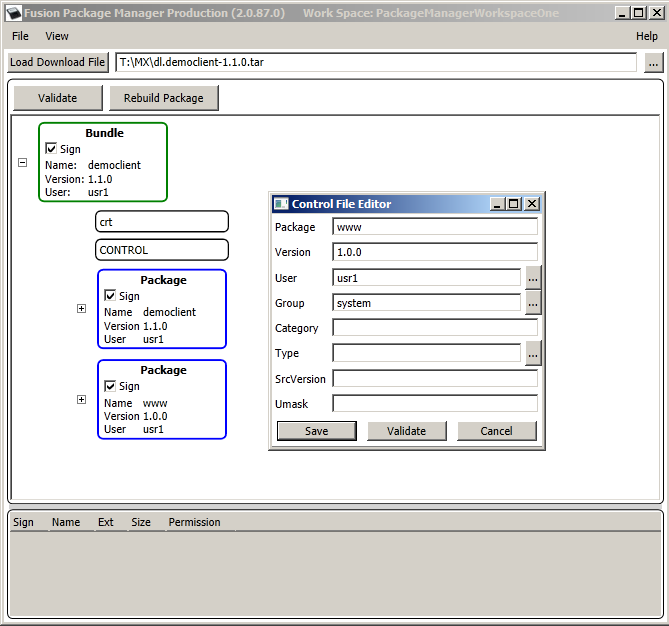Expand the www package node
The height and width of the screenshot is (626, 669).
[81, 399]
